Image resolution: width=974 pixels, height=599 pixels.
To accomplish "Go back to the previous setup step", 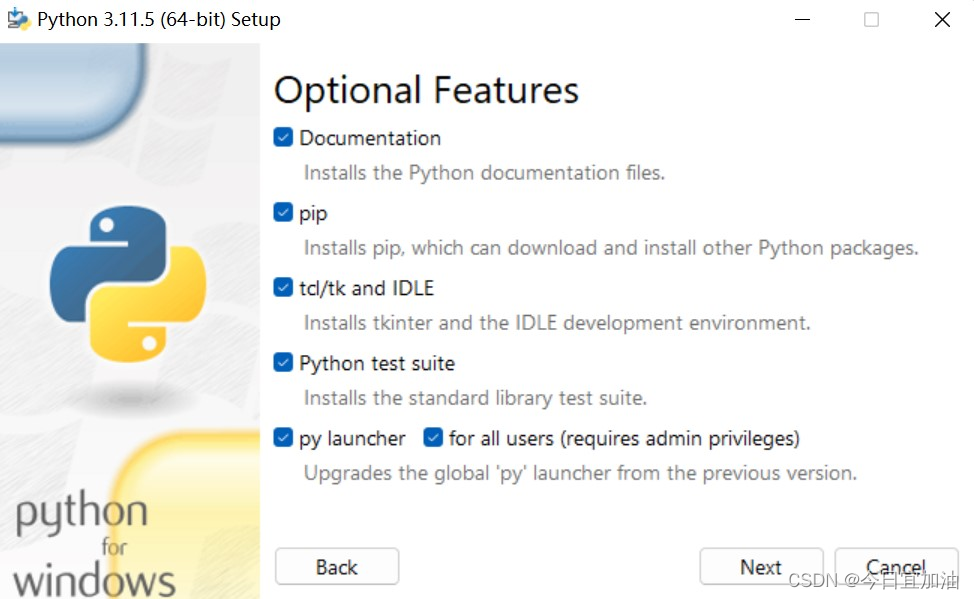I will (x=336, y=566).
